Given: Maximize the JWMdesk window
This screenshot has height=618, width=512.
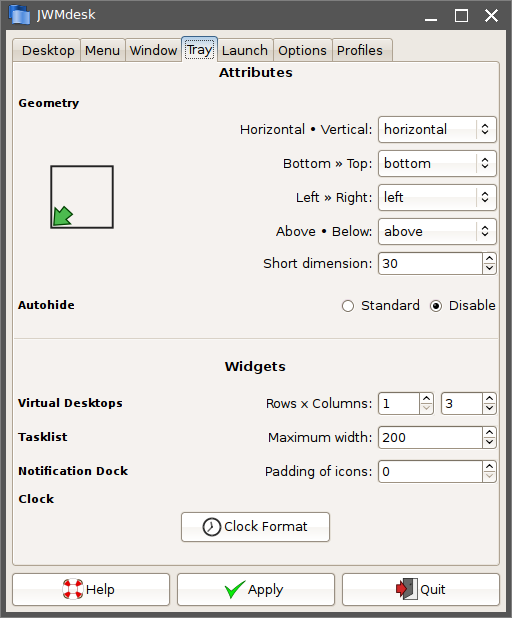Looking at the screenshot, I should [x=461, y=16].
